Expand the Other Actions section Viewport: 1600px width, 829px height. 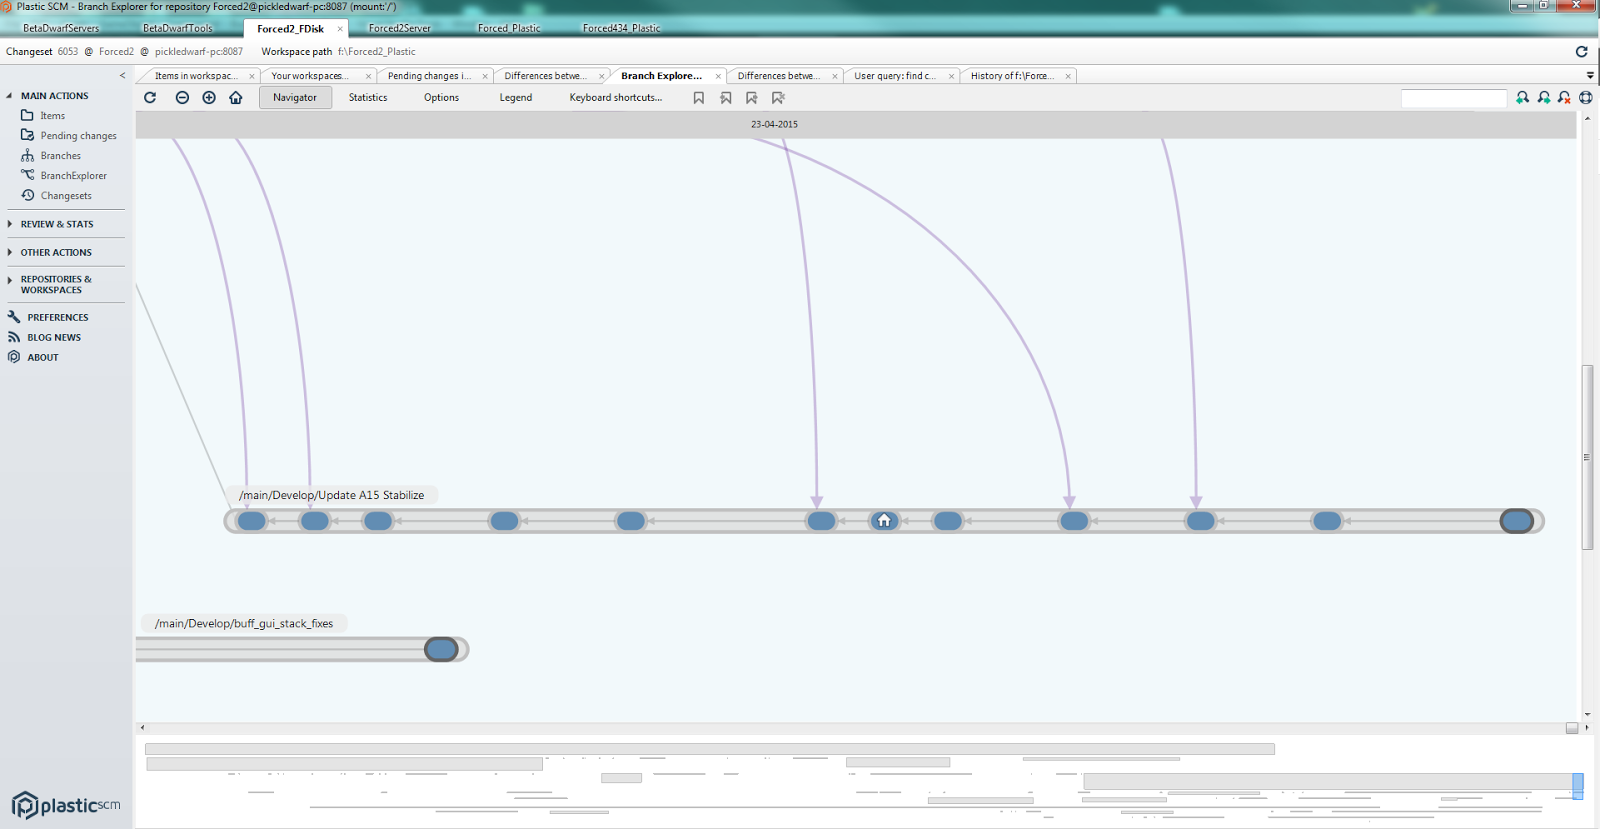coord(10,252)
